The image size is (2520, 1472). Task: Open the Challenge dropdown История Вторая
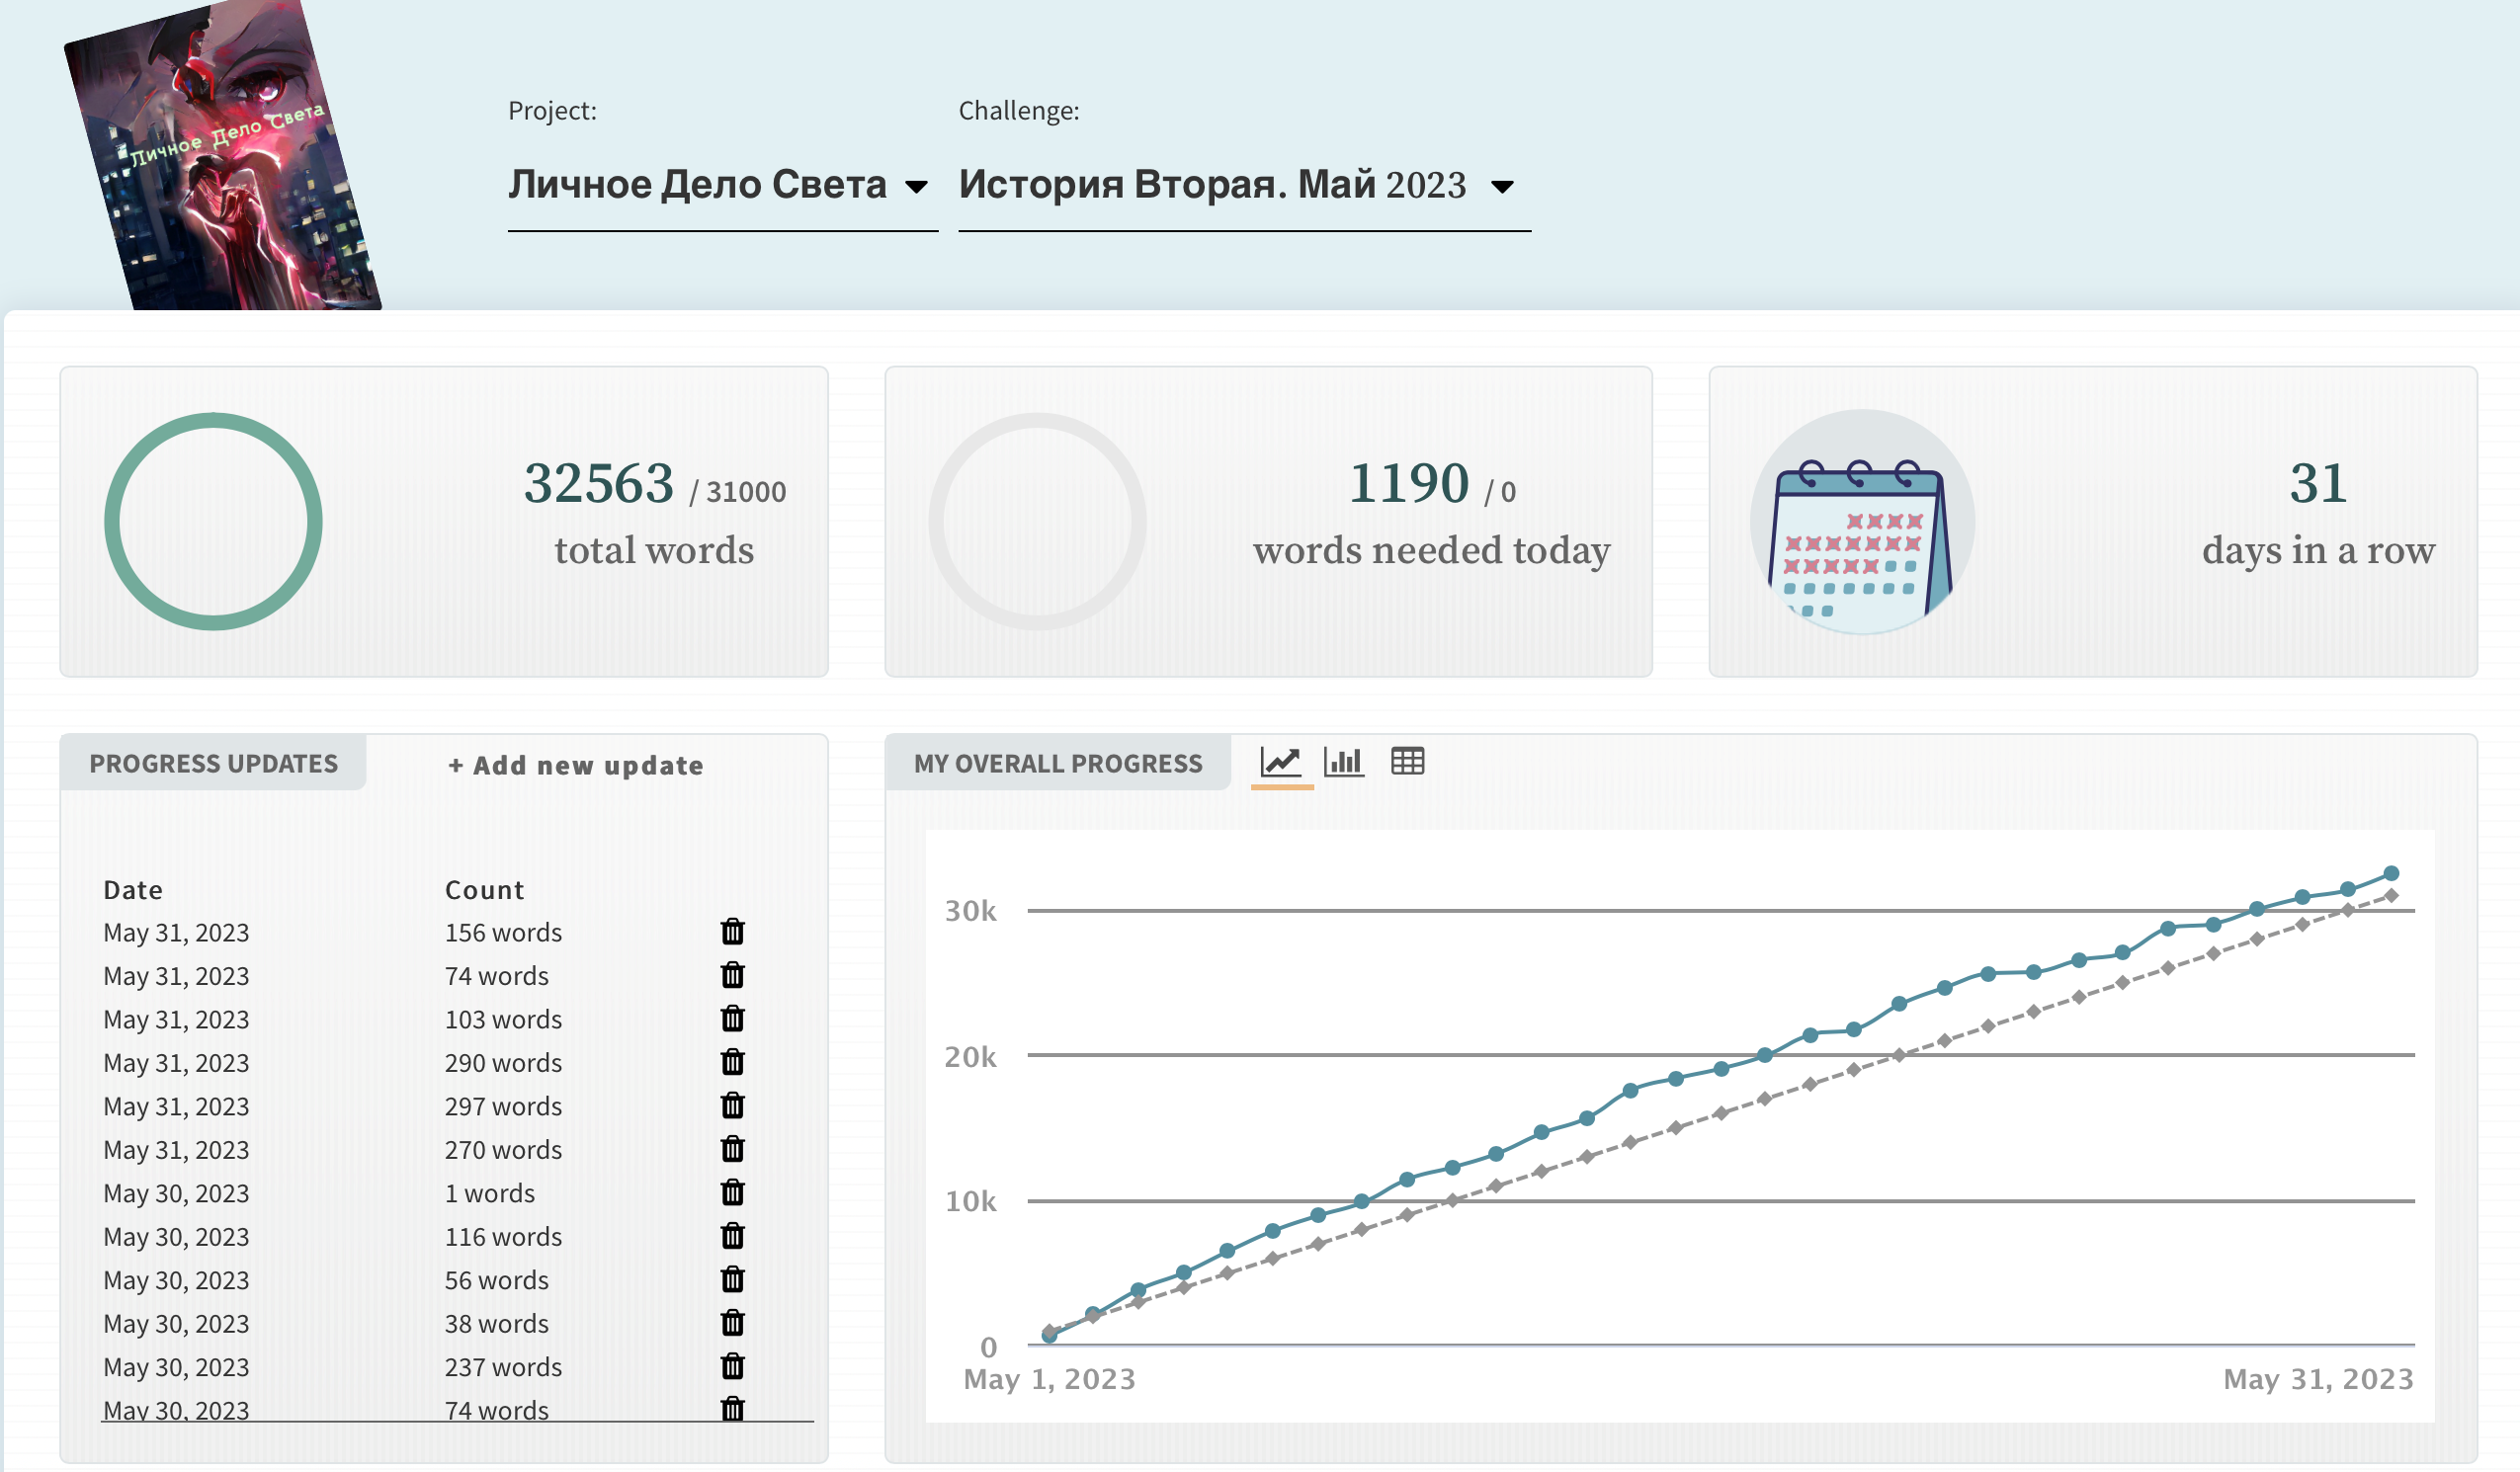tap(1244, 186)
